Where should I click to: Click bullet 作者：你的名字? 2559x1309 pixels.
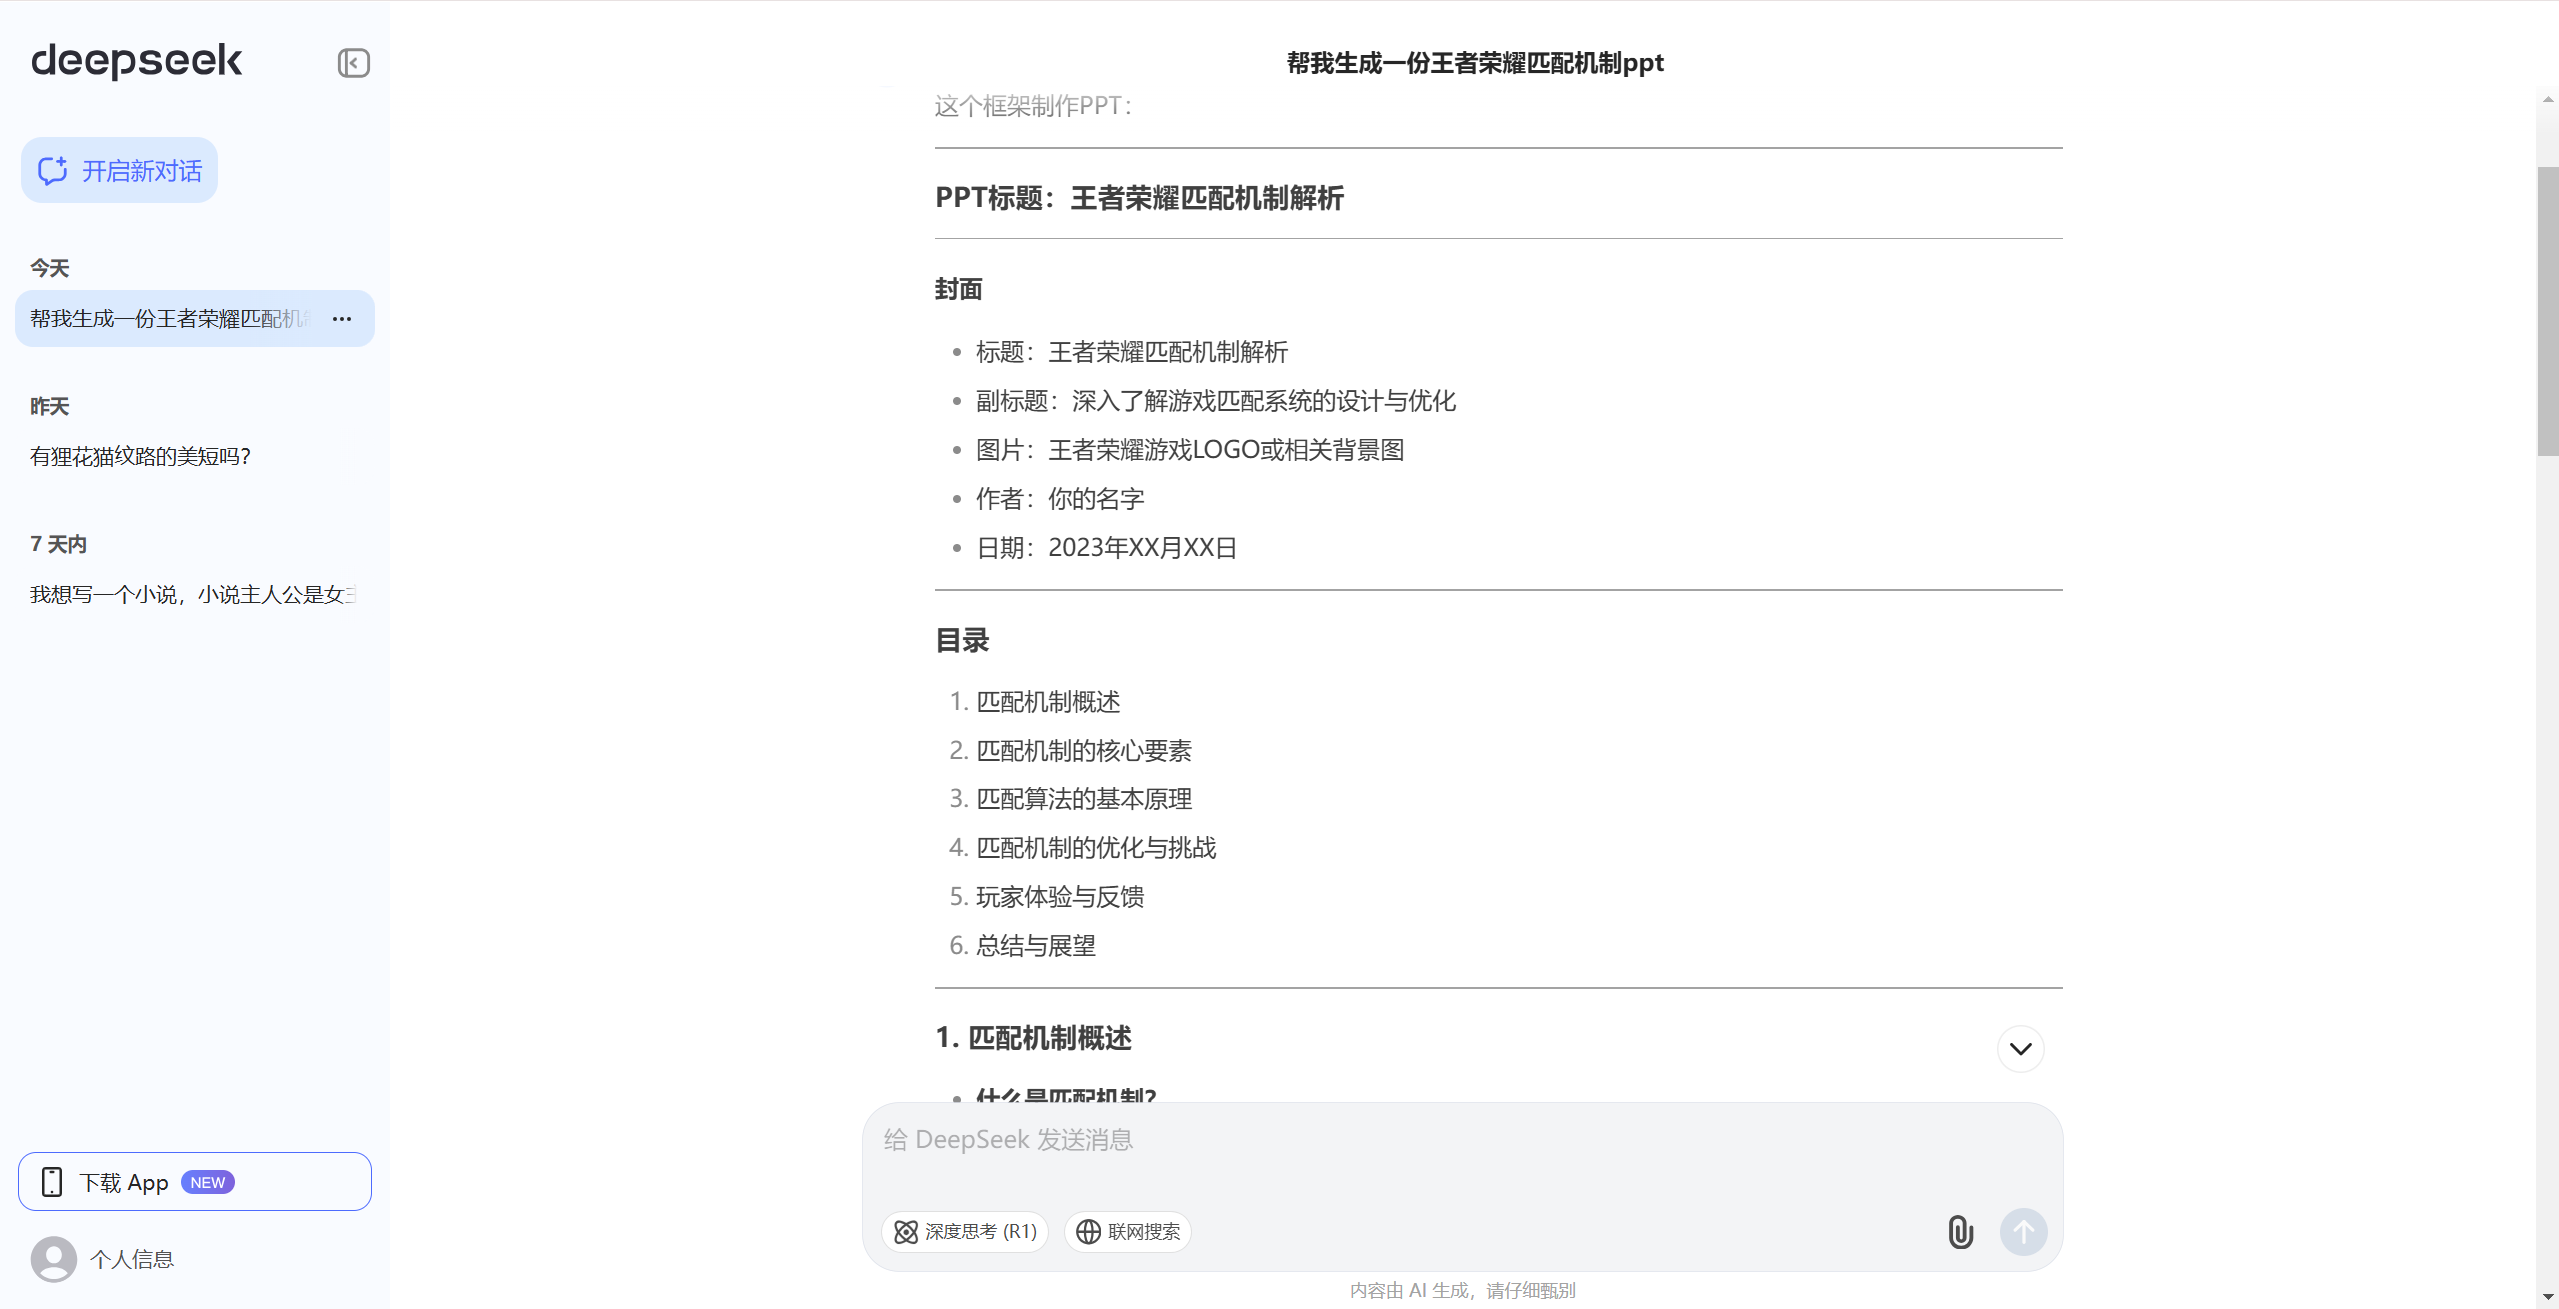[x=1060, y=499]
